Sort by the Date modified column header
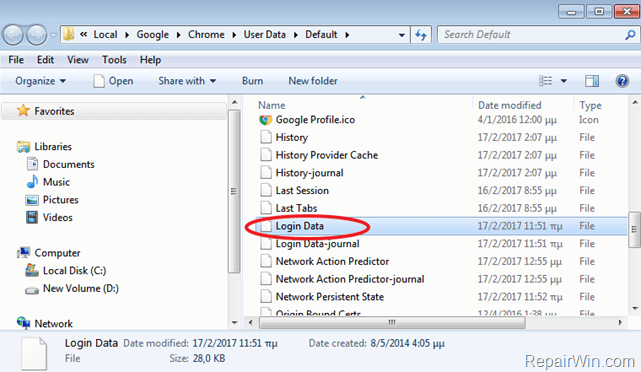The image size is (641, 372). click(510, 105)
